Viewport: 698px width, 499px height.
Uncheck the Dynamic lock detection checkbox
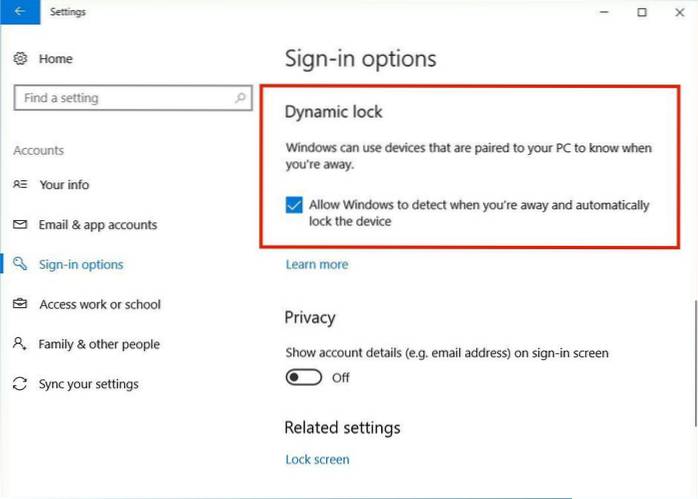point(294,205)
